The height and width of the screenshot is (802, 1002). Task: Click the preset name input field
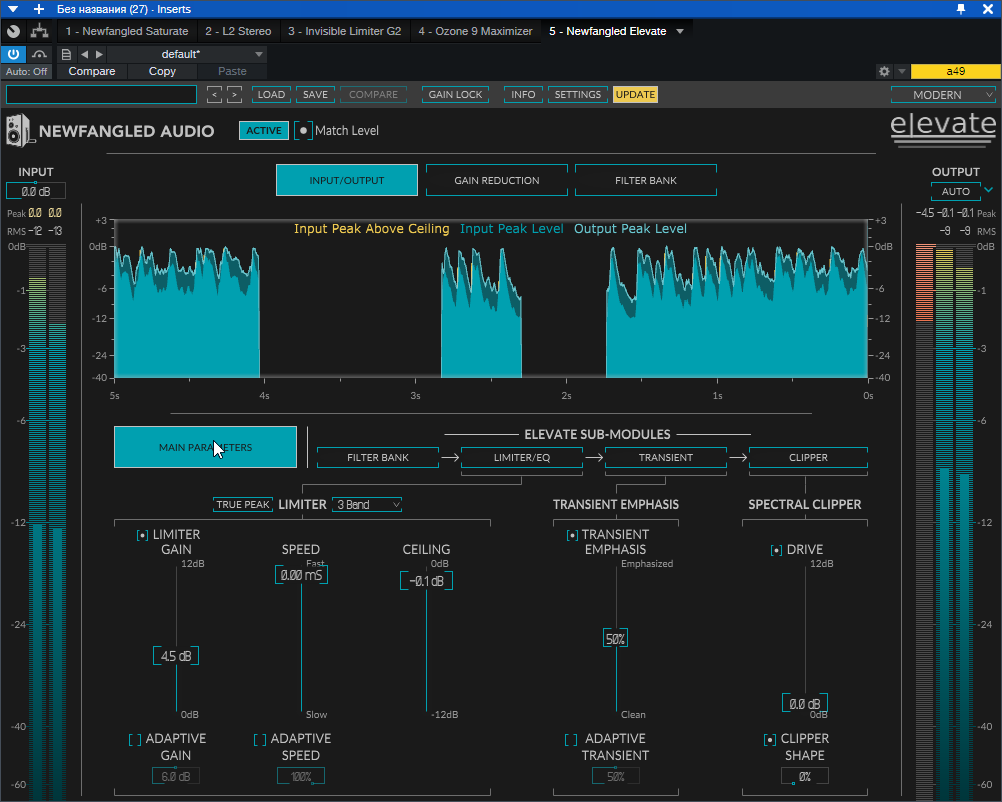point(102,95)
